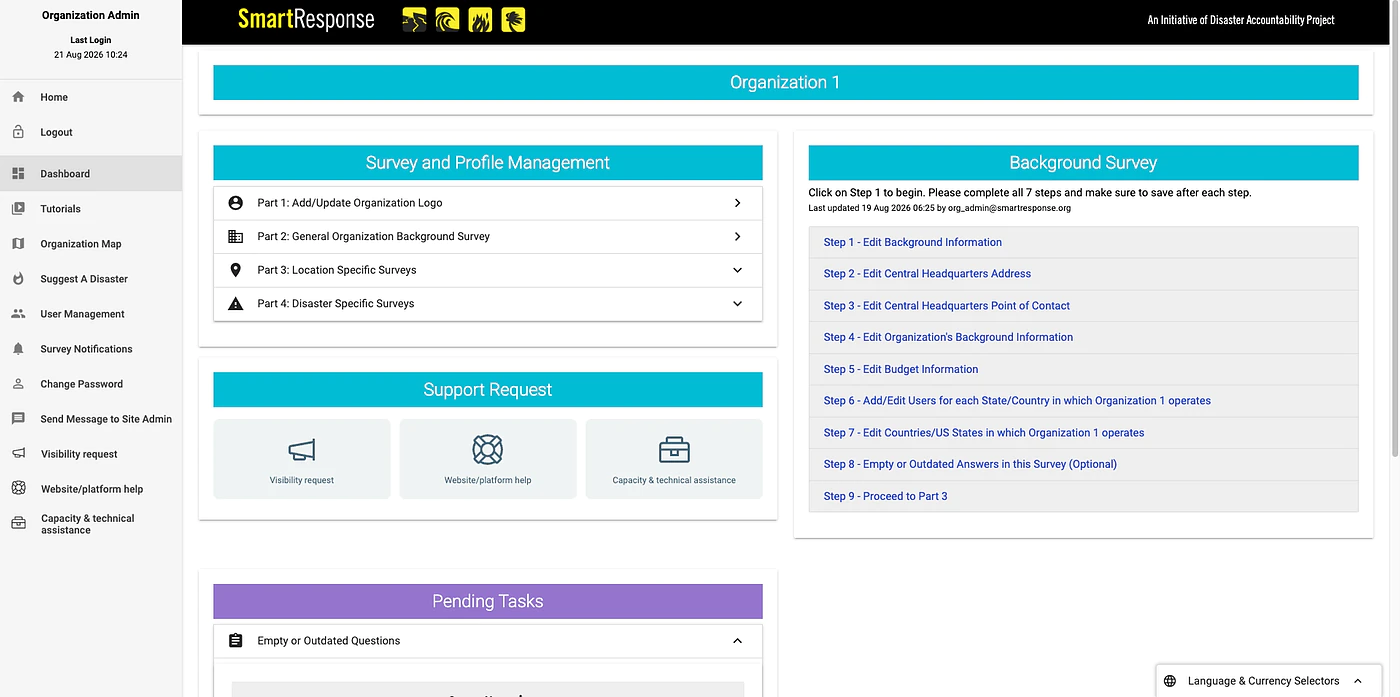Viewport: 1400px width, 697px height.
Task: Open Step 1 Edit Background Information
Action: (x=913, y=242)
